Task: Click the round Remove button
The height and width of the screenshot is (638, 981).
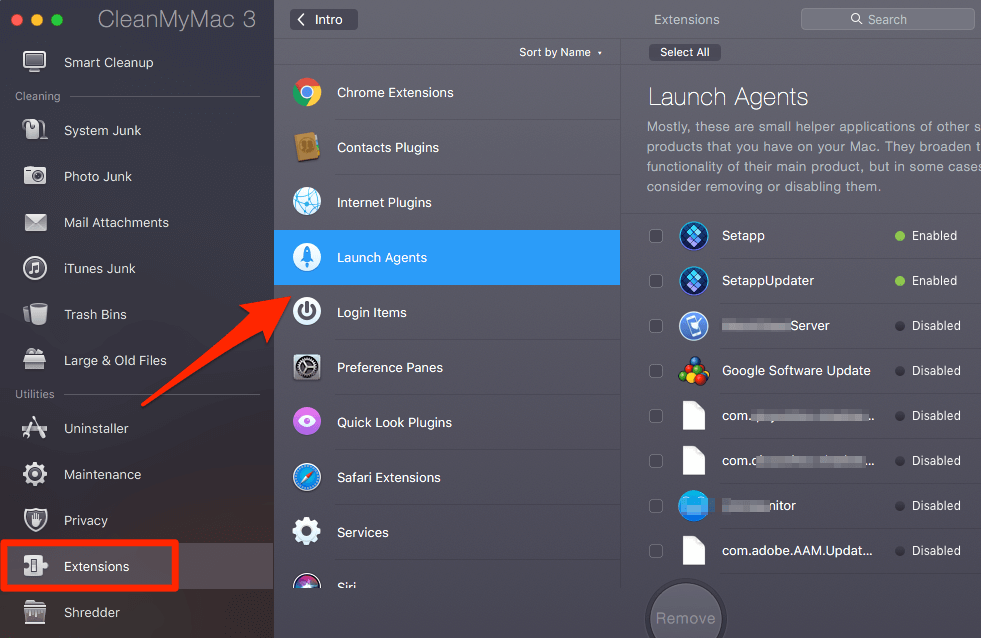Action: click(686, 618)
